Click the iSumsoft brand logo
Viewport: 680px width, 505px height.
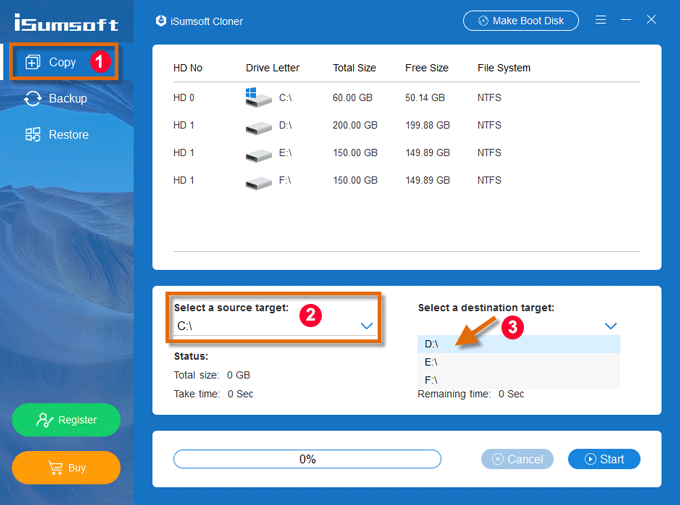pos(66,22)
